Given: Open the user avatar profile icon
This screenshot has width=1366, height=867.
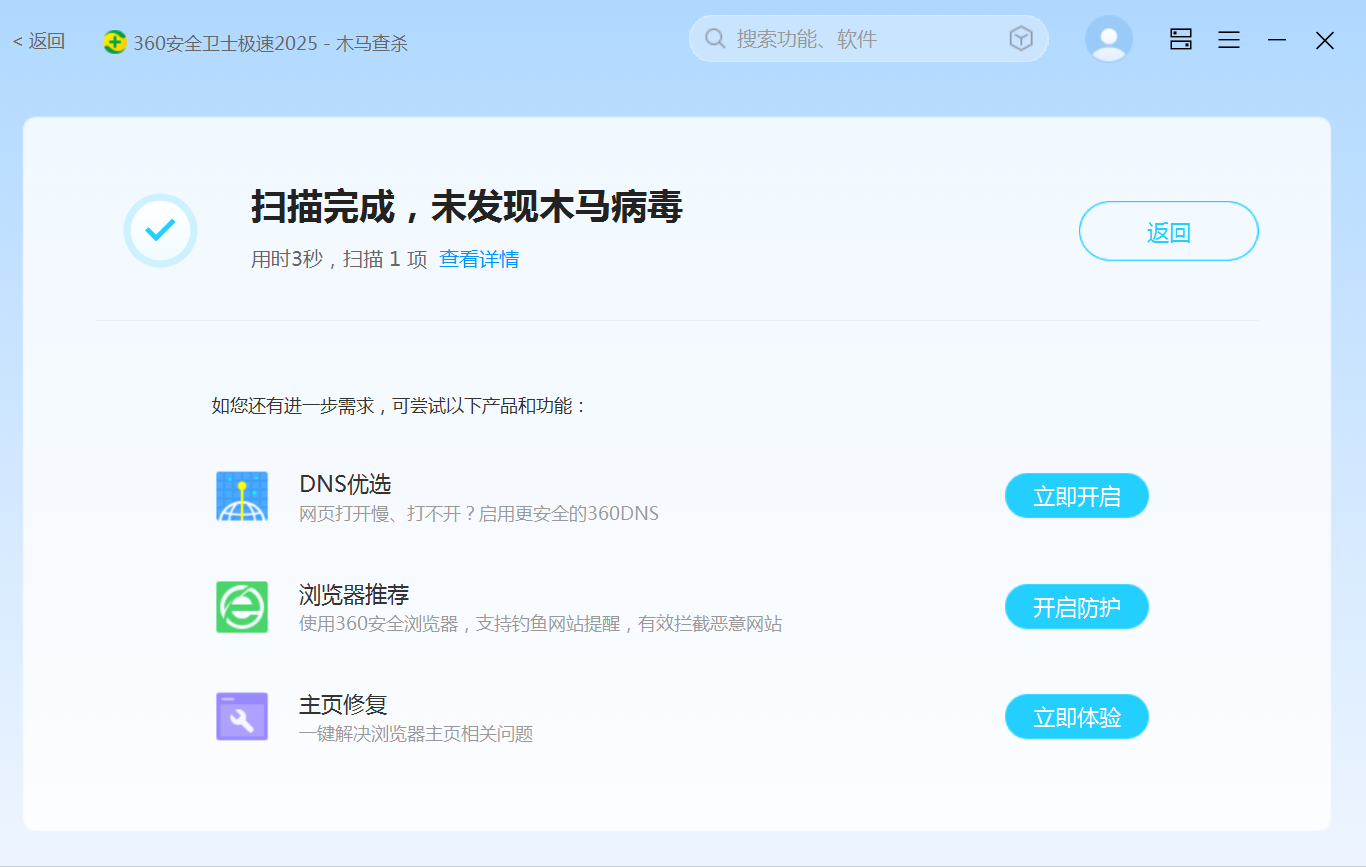Looking at the screenshot, I should pyautogui.click(x=1109, y=39).
